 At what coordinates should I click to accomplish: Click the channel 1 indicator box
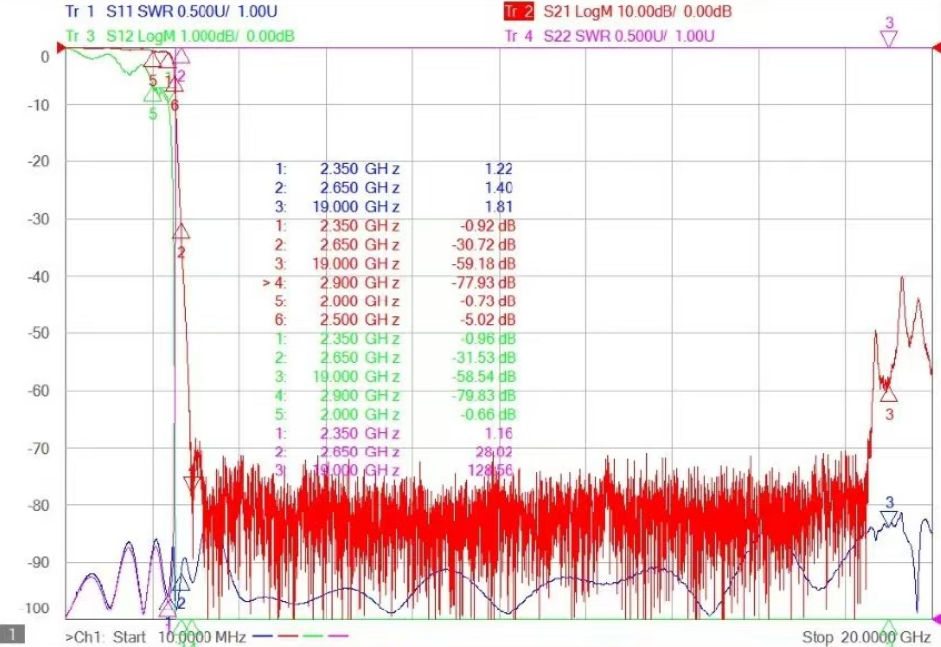[12, 634]
